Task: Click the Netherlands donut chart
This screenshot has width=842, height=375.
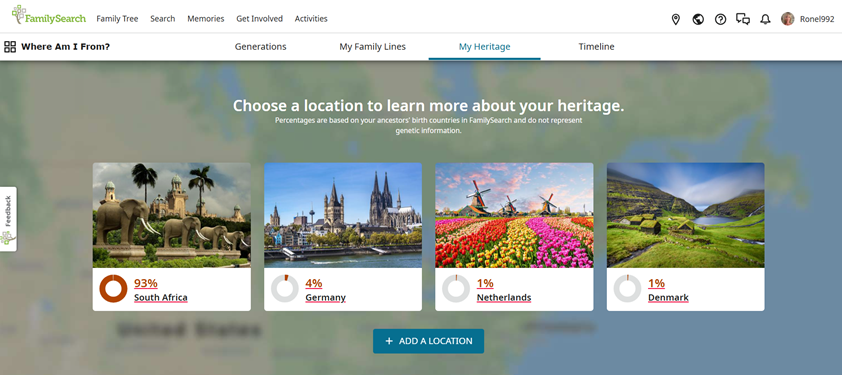Action: [456, 289]
